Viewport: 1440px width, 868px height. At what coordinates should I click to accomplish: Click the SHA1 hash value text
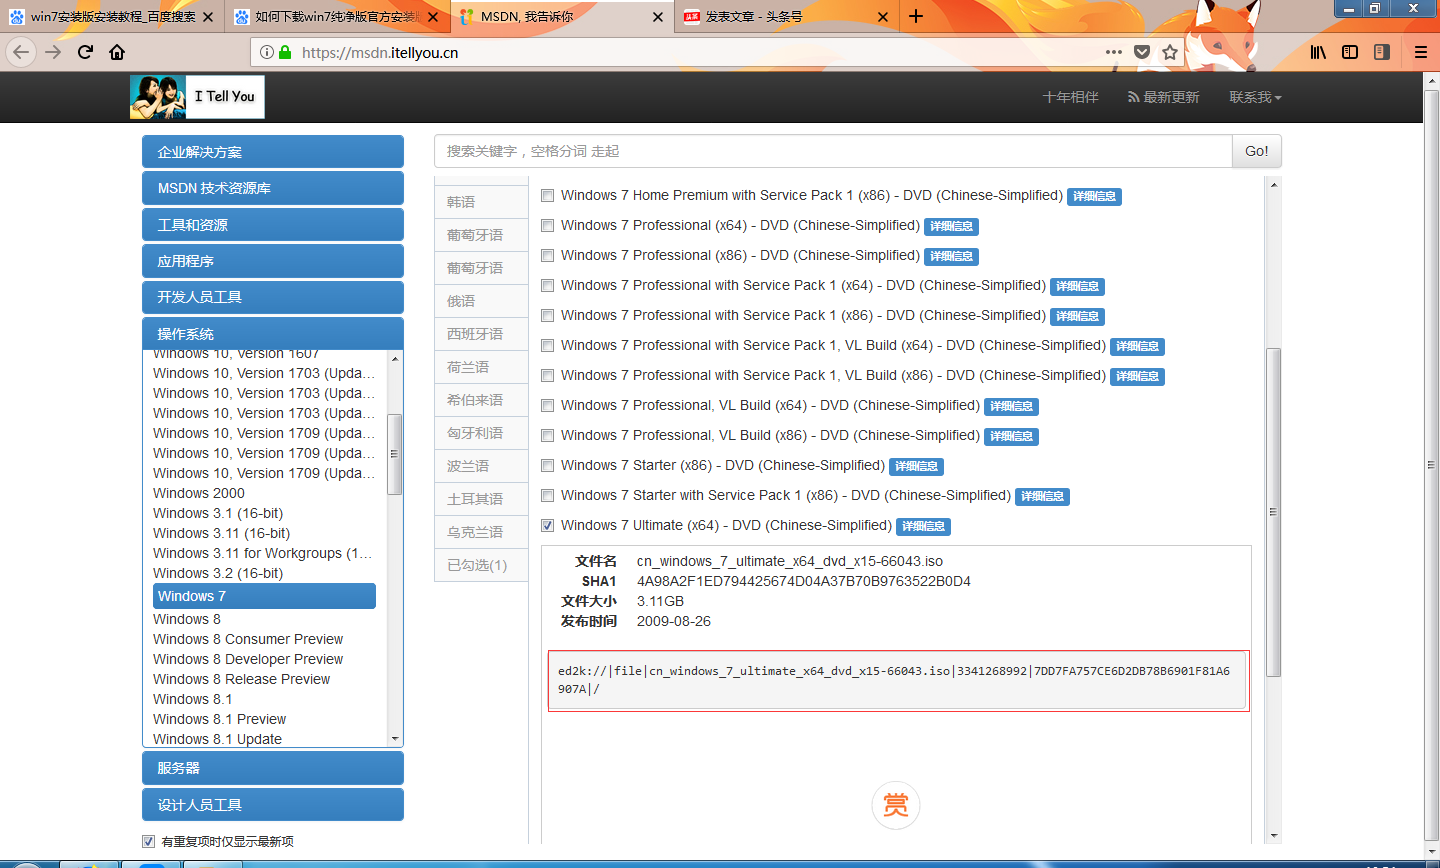pos(803,581)
